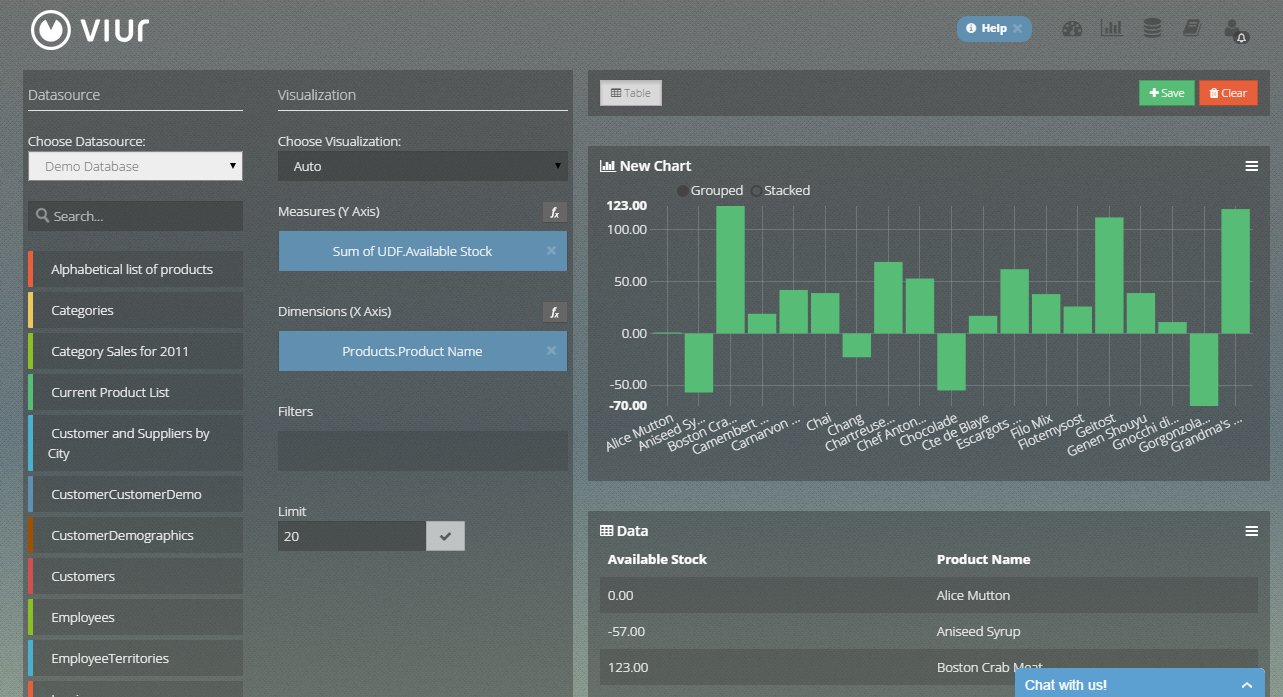The width and height of the screenshot is (1283, 697).
Task: Click the Alice Mutton table cell
Action: [973, 595]
